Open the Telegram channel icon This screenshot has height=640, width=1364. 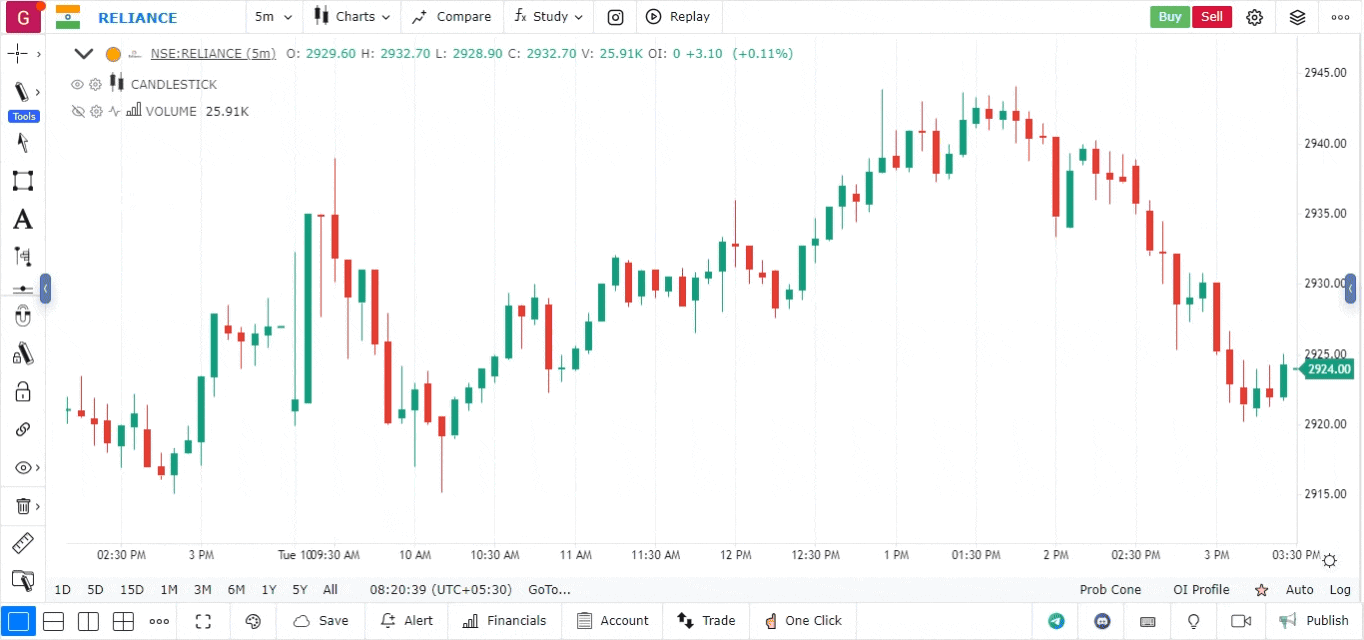(1056, 621)
